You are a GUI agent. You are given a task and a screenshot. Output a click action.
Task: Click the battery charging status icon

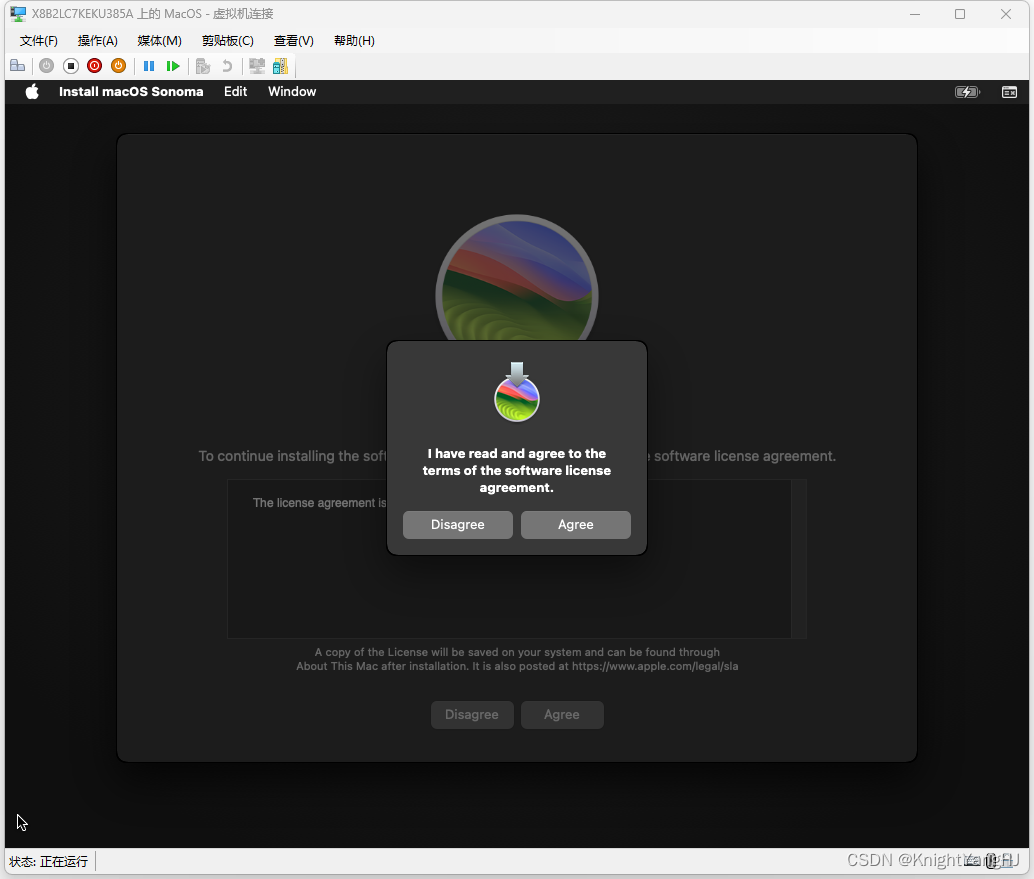click(967, 92)
